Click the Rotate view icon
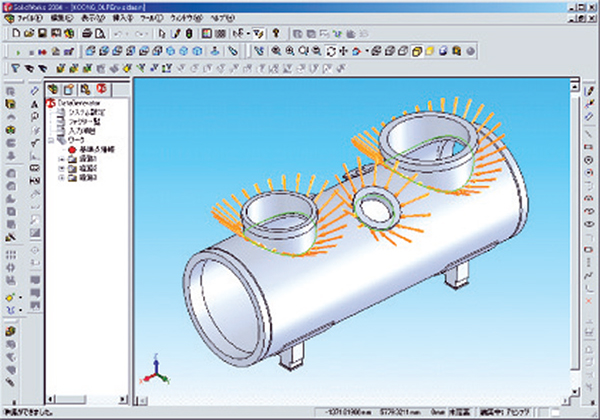 (332, 49)
